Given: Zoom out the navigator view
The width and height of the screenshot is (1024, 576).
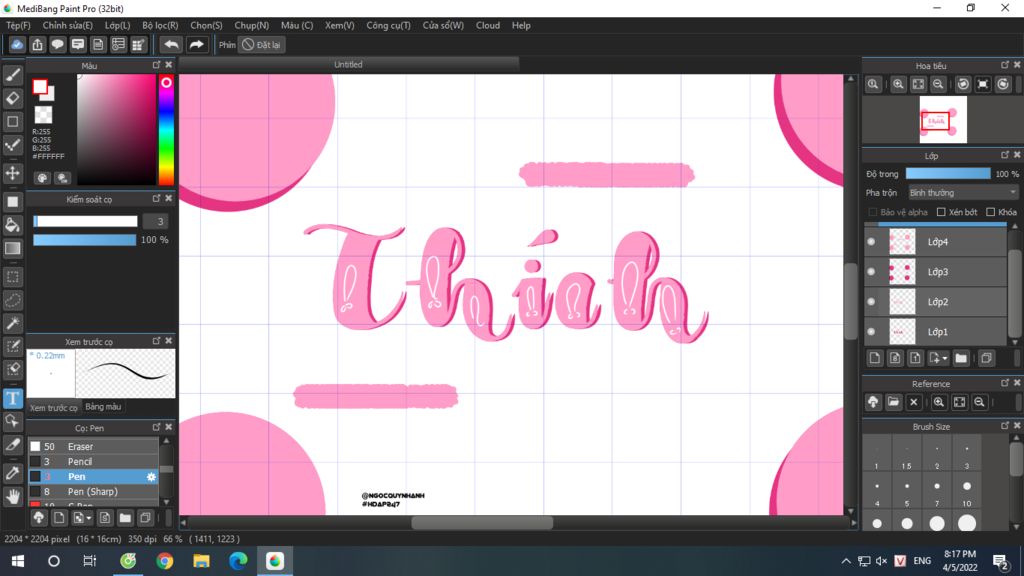Looking at the screenshot, I should tap(938, 84).
